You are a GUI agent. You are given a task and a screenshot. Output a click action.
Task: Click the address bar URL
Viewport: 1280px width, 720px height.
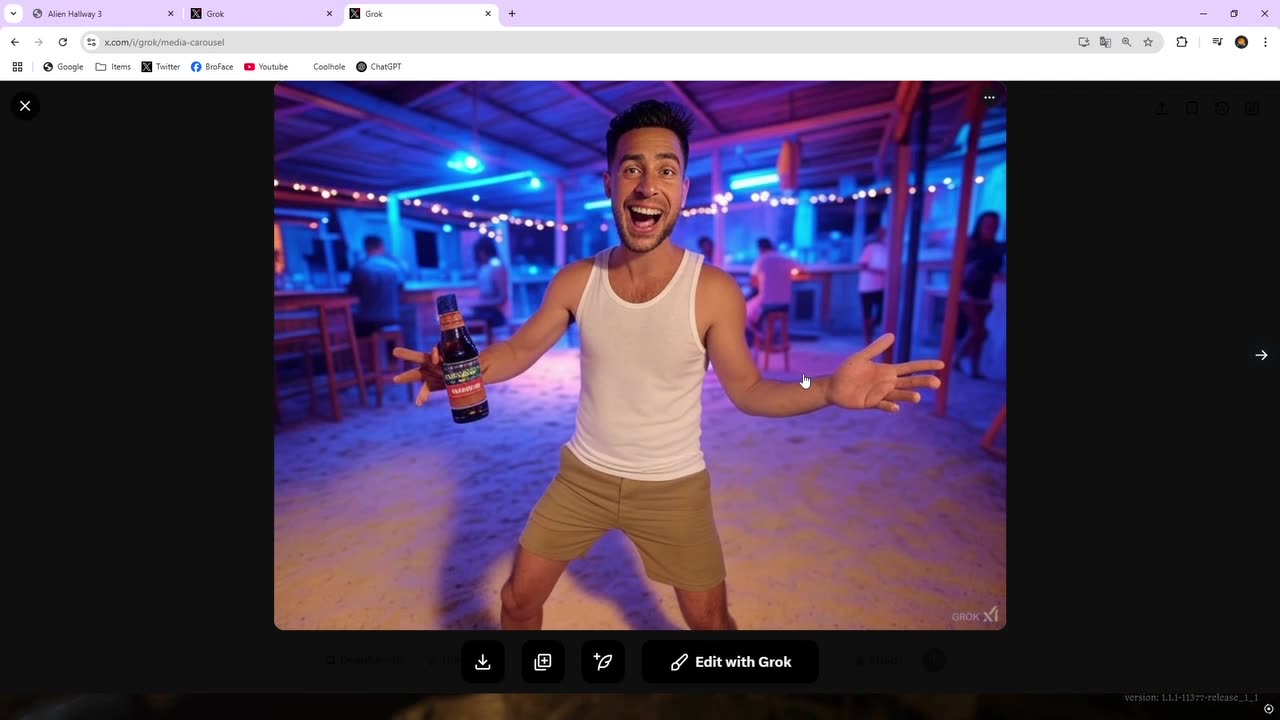[x=164, y=42]
